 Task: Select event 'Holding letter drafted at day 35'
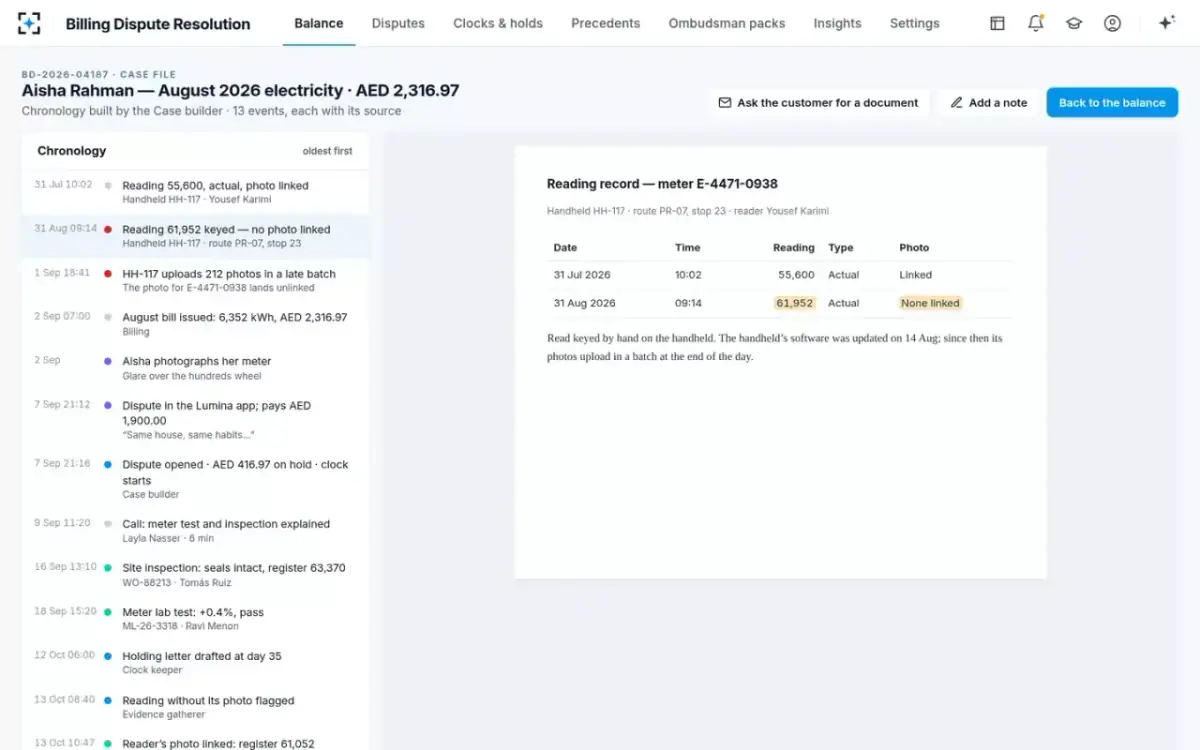click(195, 662)
